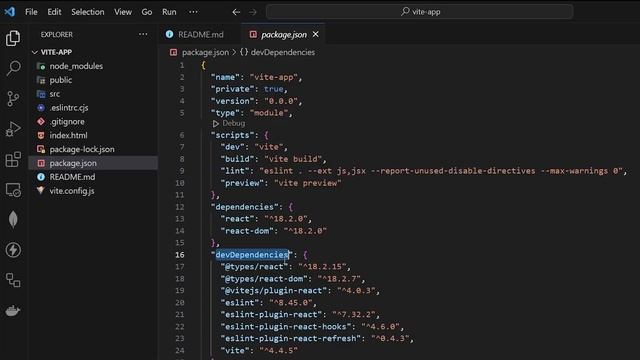This screenshot has height=360, width=640.
Task: Go back with the left arrow
Action: (236, 12)
